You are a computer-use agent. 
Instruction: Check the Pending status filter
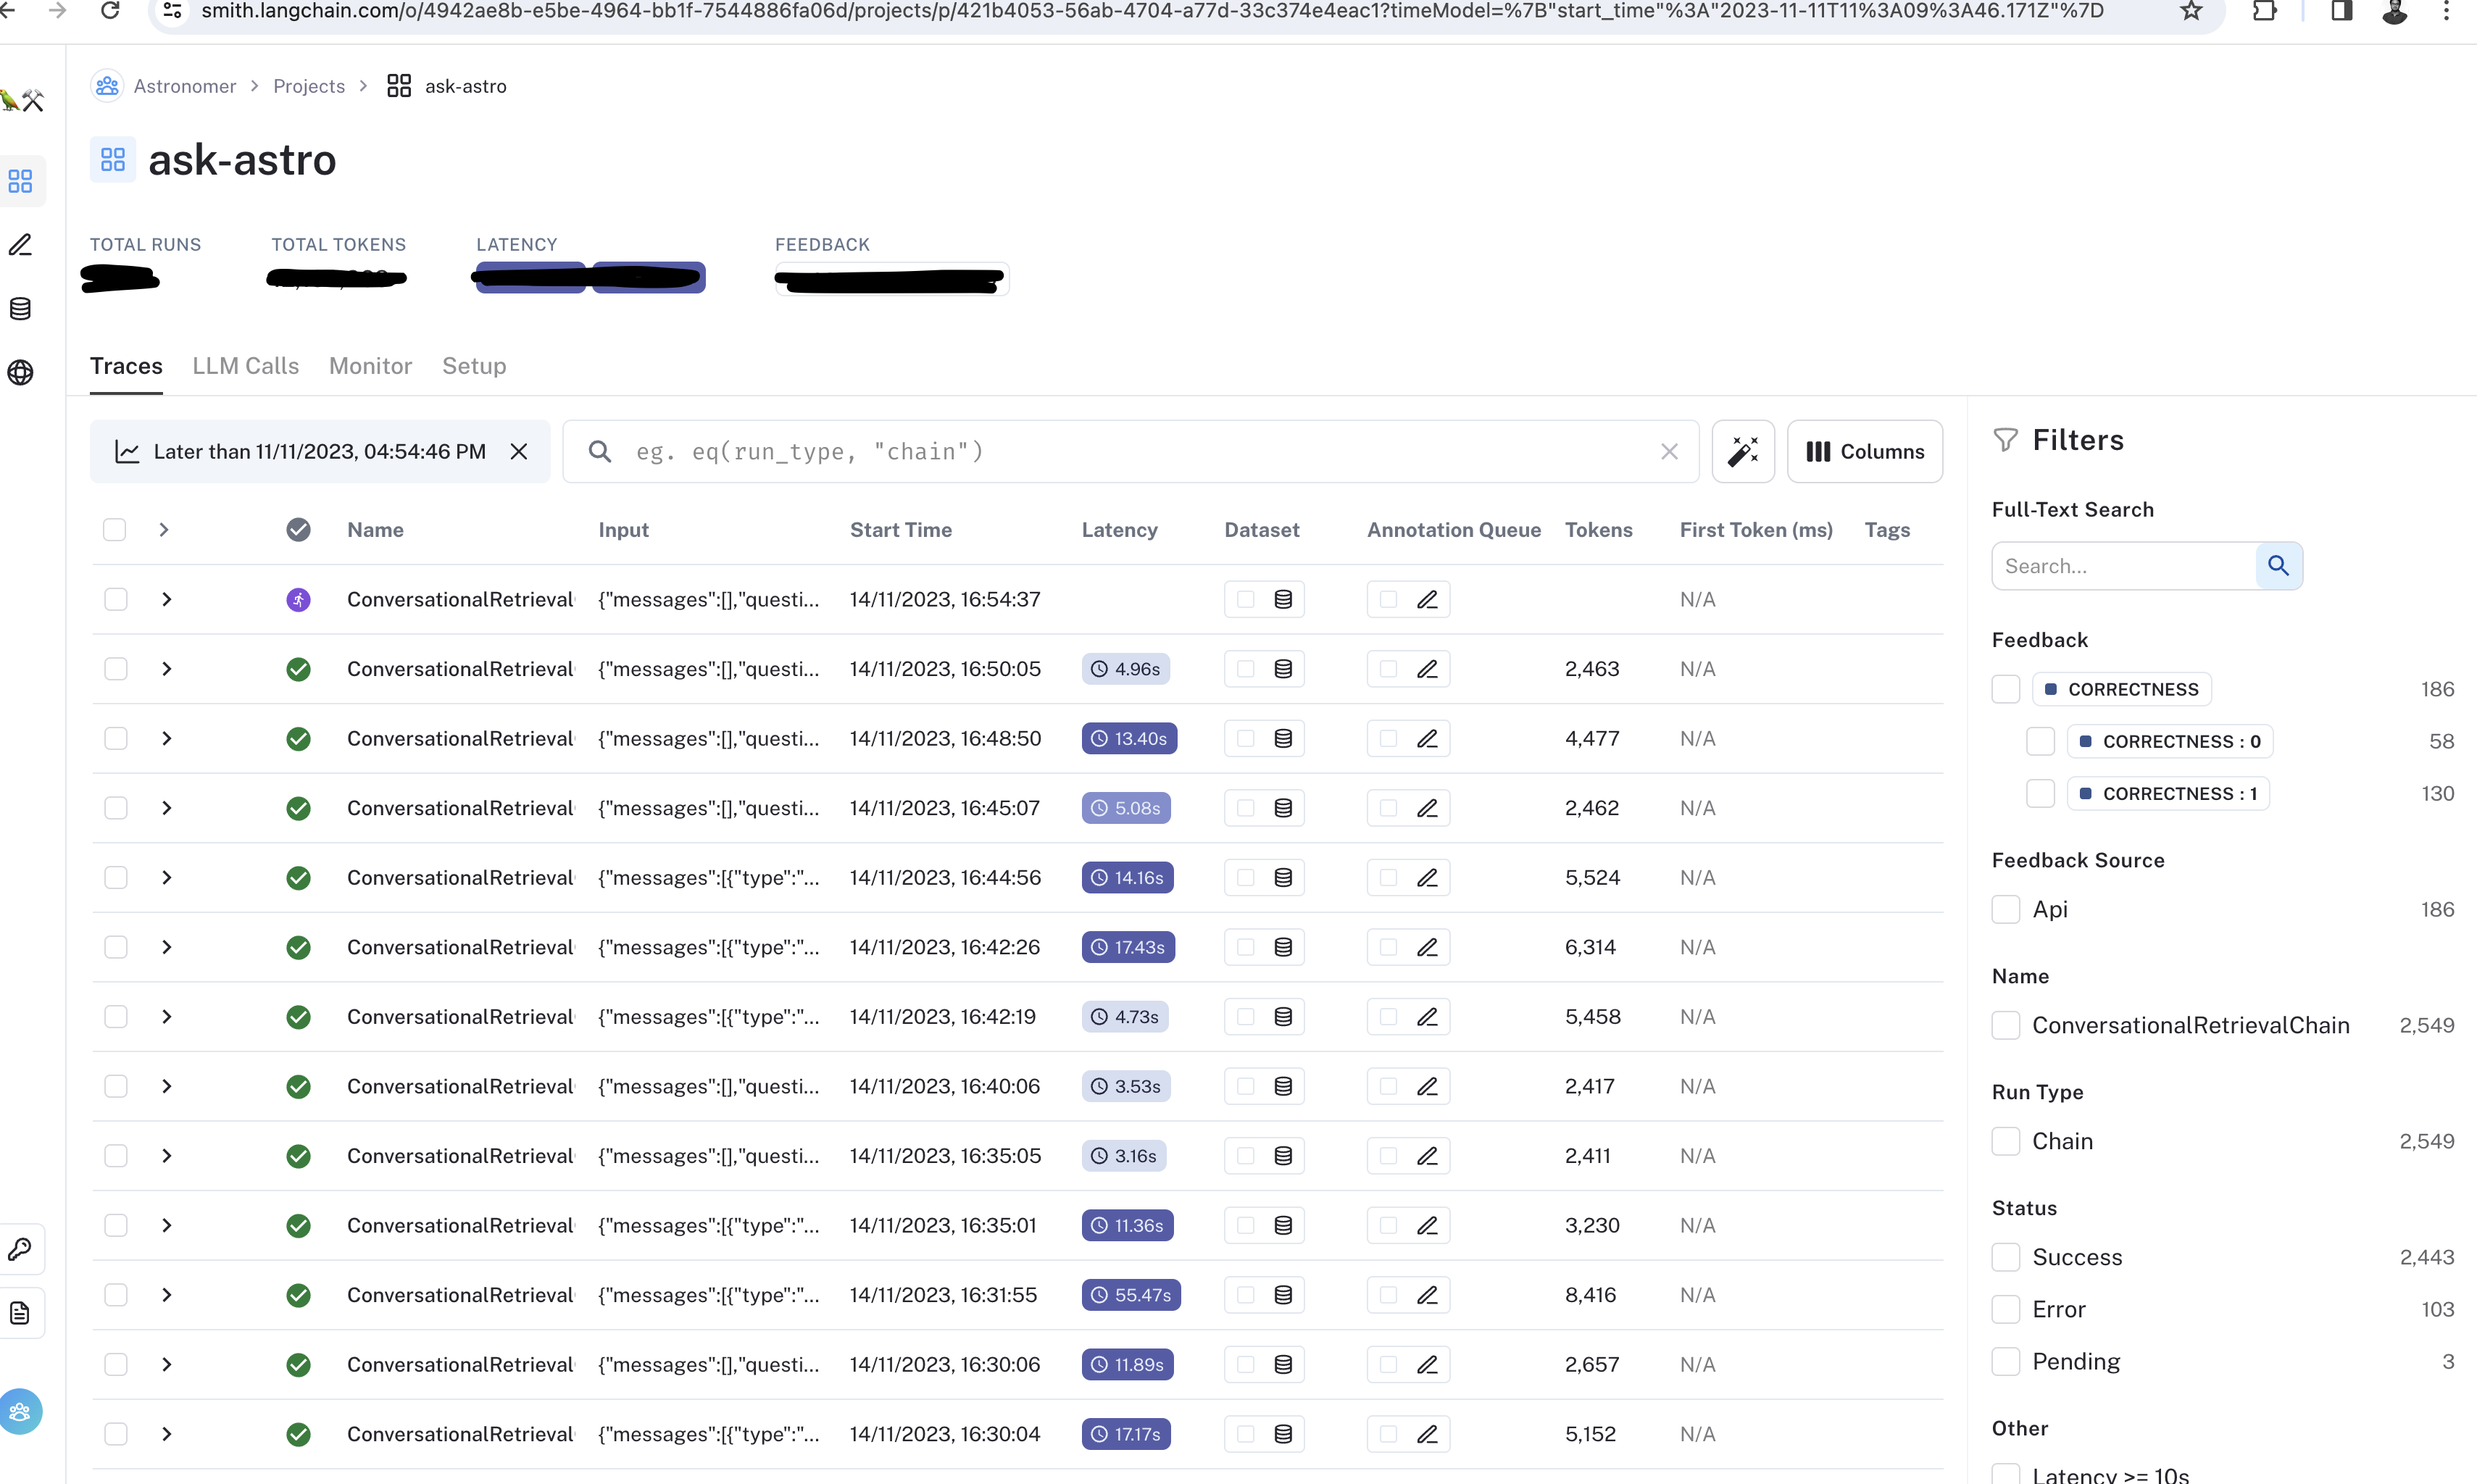click(x=2006, y=1361)
